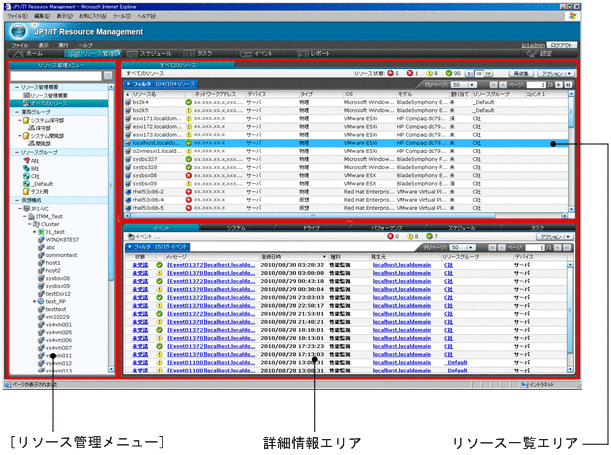Click the ログアウト button

562,45
